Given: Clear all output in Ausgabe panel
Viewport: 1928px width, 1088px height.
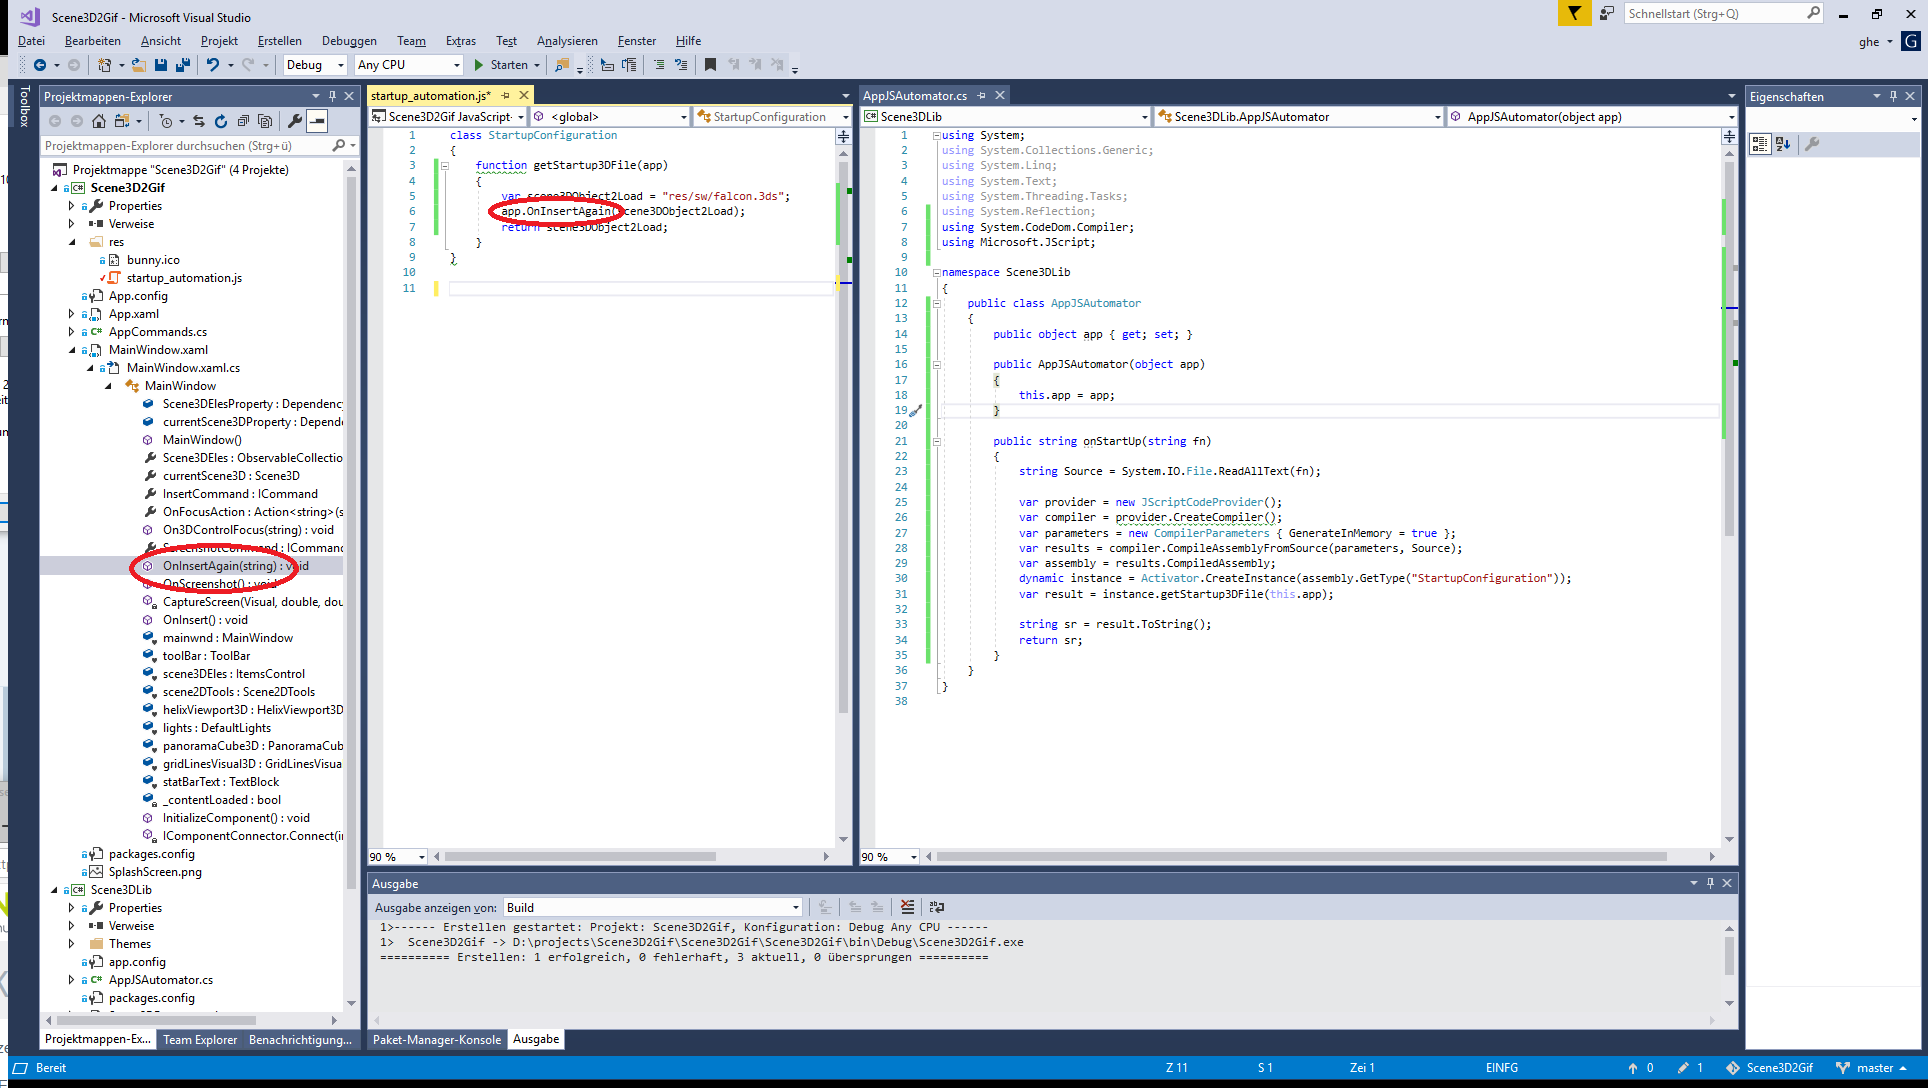Looking at the screenshot, I should (907, 907).
